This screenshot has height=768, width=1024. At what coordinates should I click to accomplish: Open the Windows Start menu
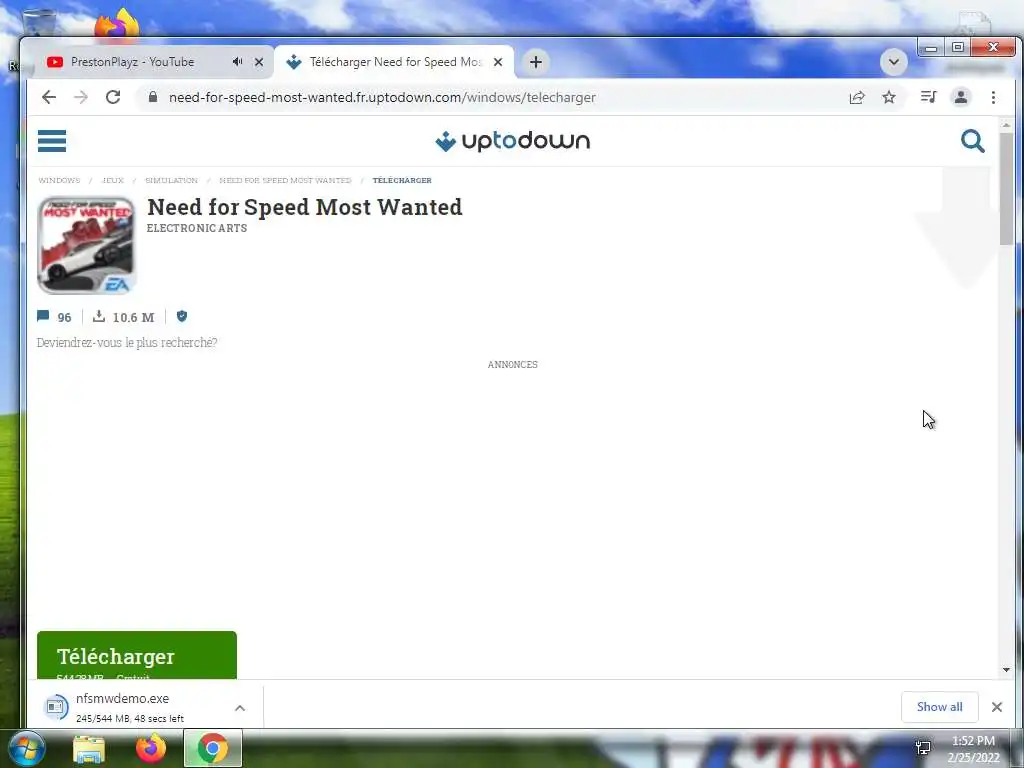click(27, 748)
